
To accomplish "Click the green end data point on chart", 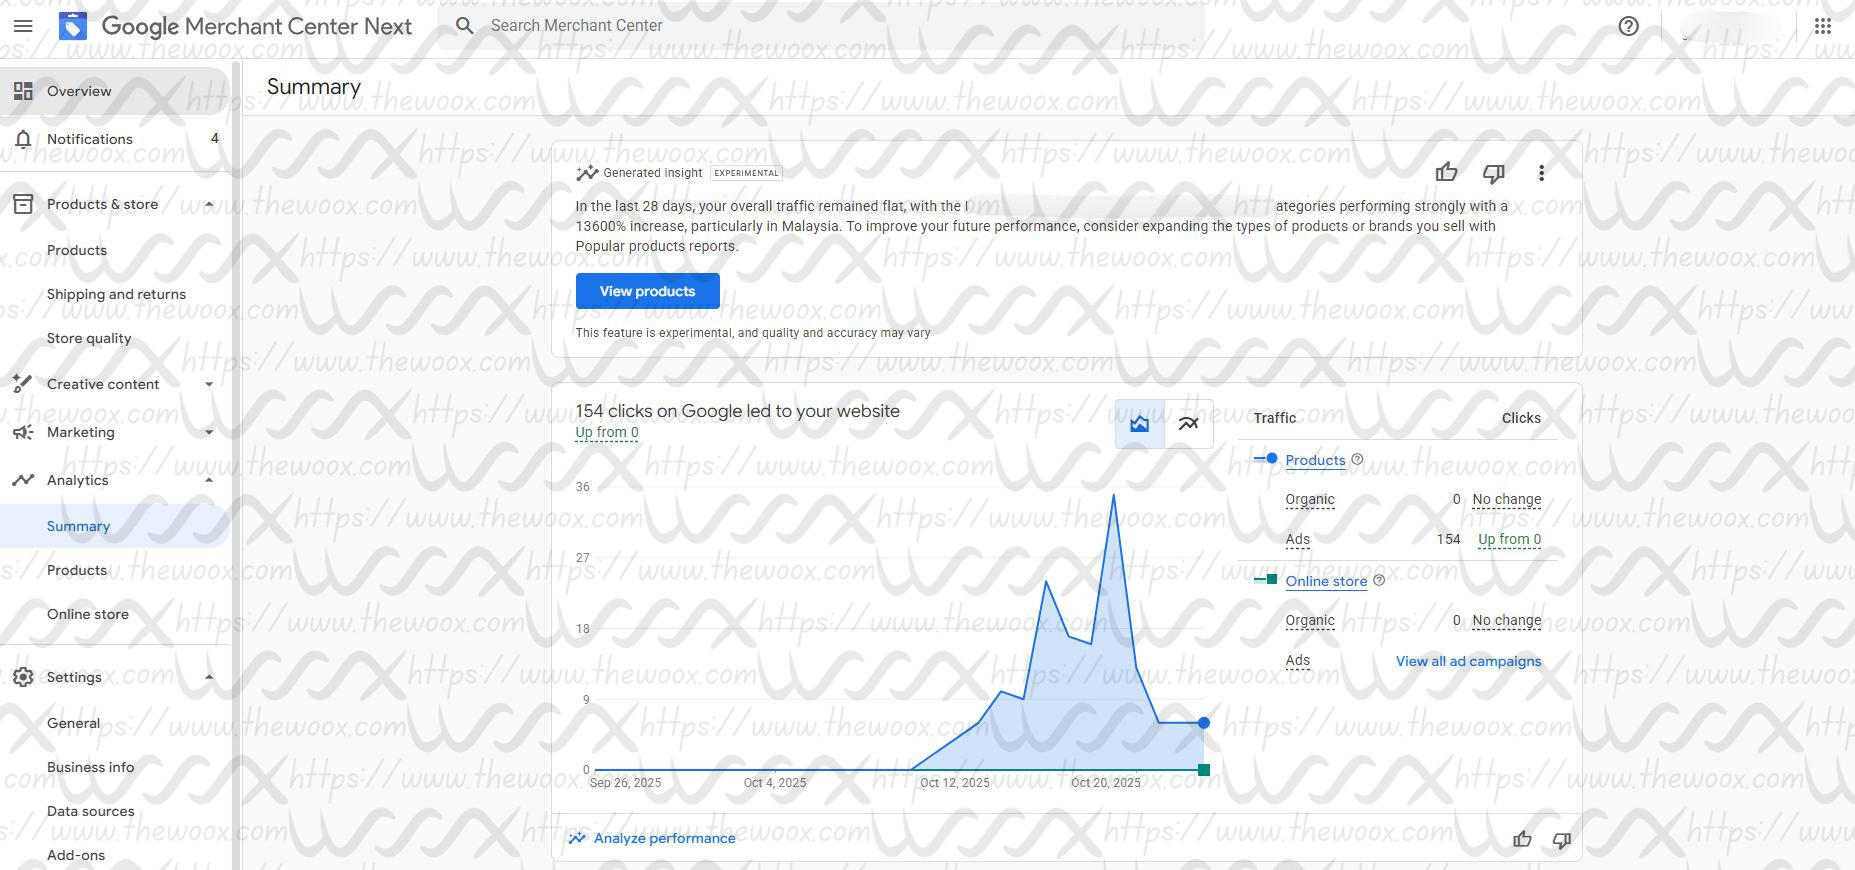I will point(1204,770).
